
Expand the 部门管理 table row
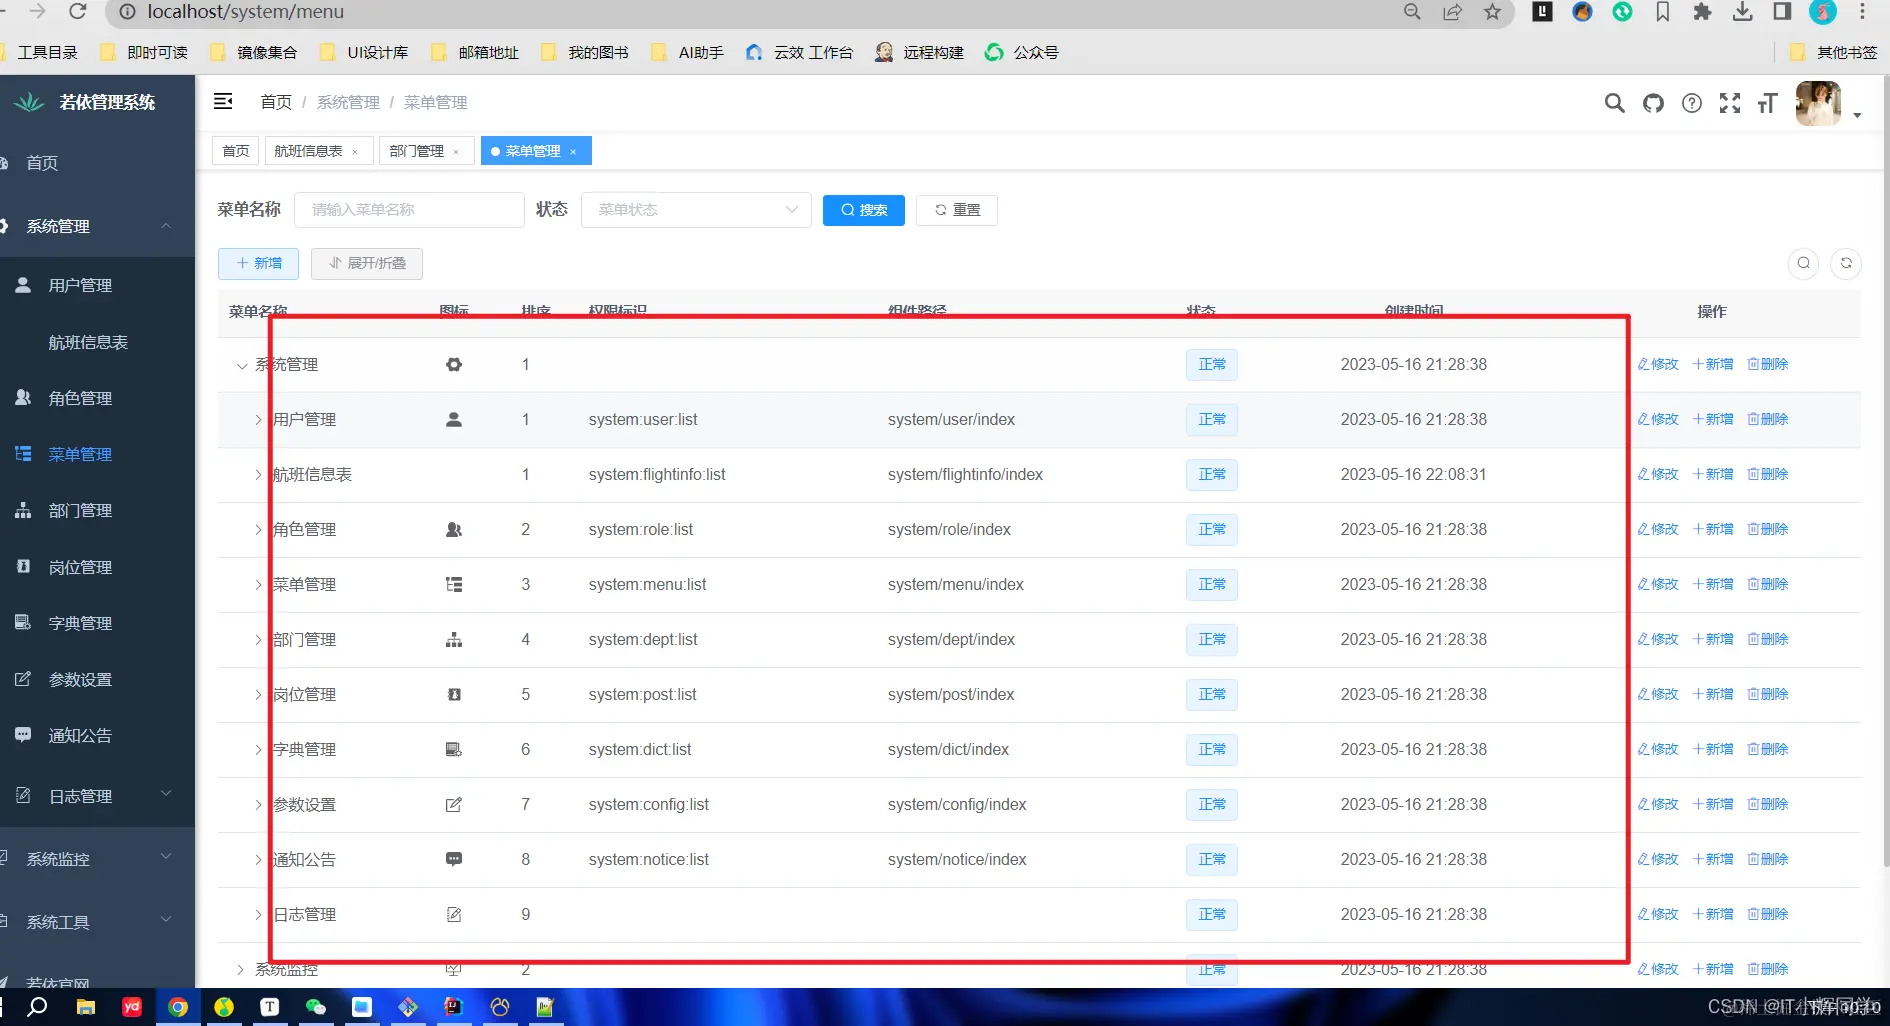click(x=258, y=640)
